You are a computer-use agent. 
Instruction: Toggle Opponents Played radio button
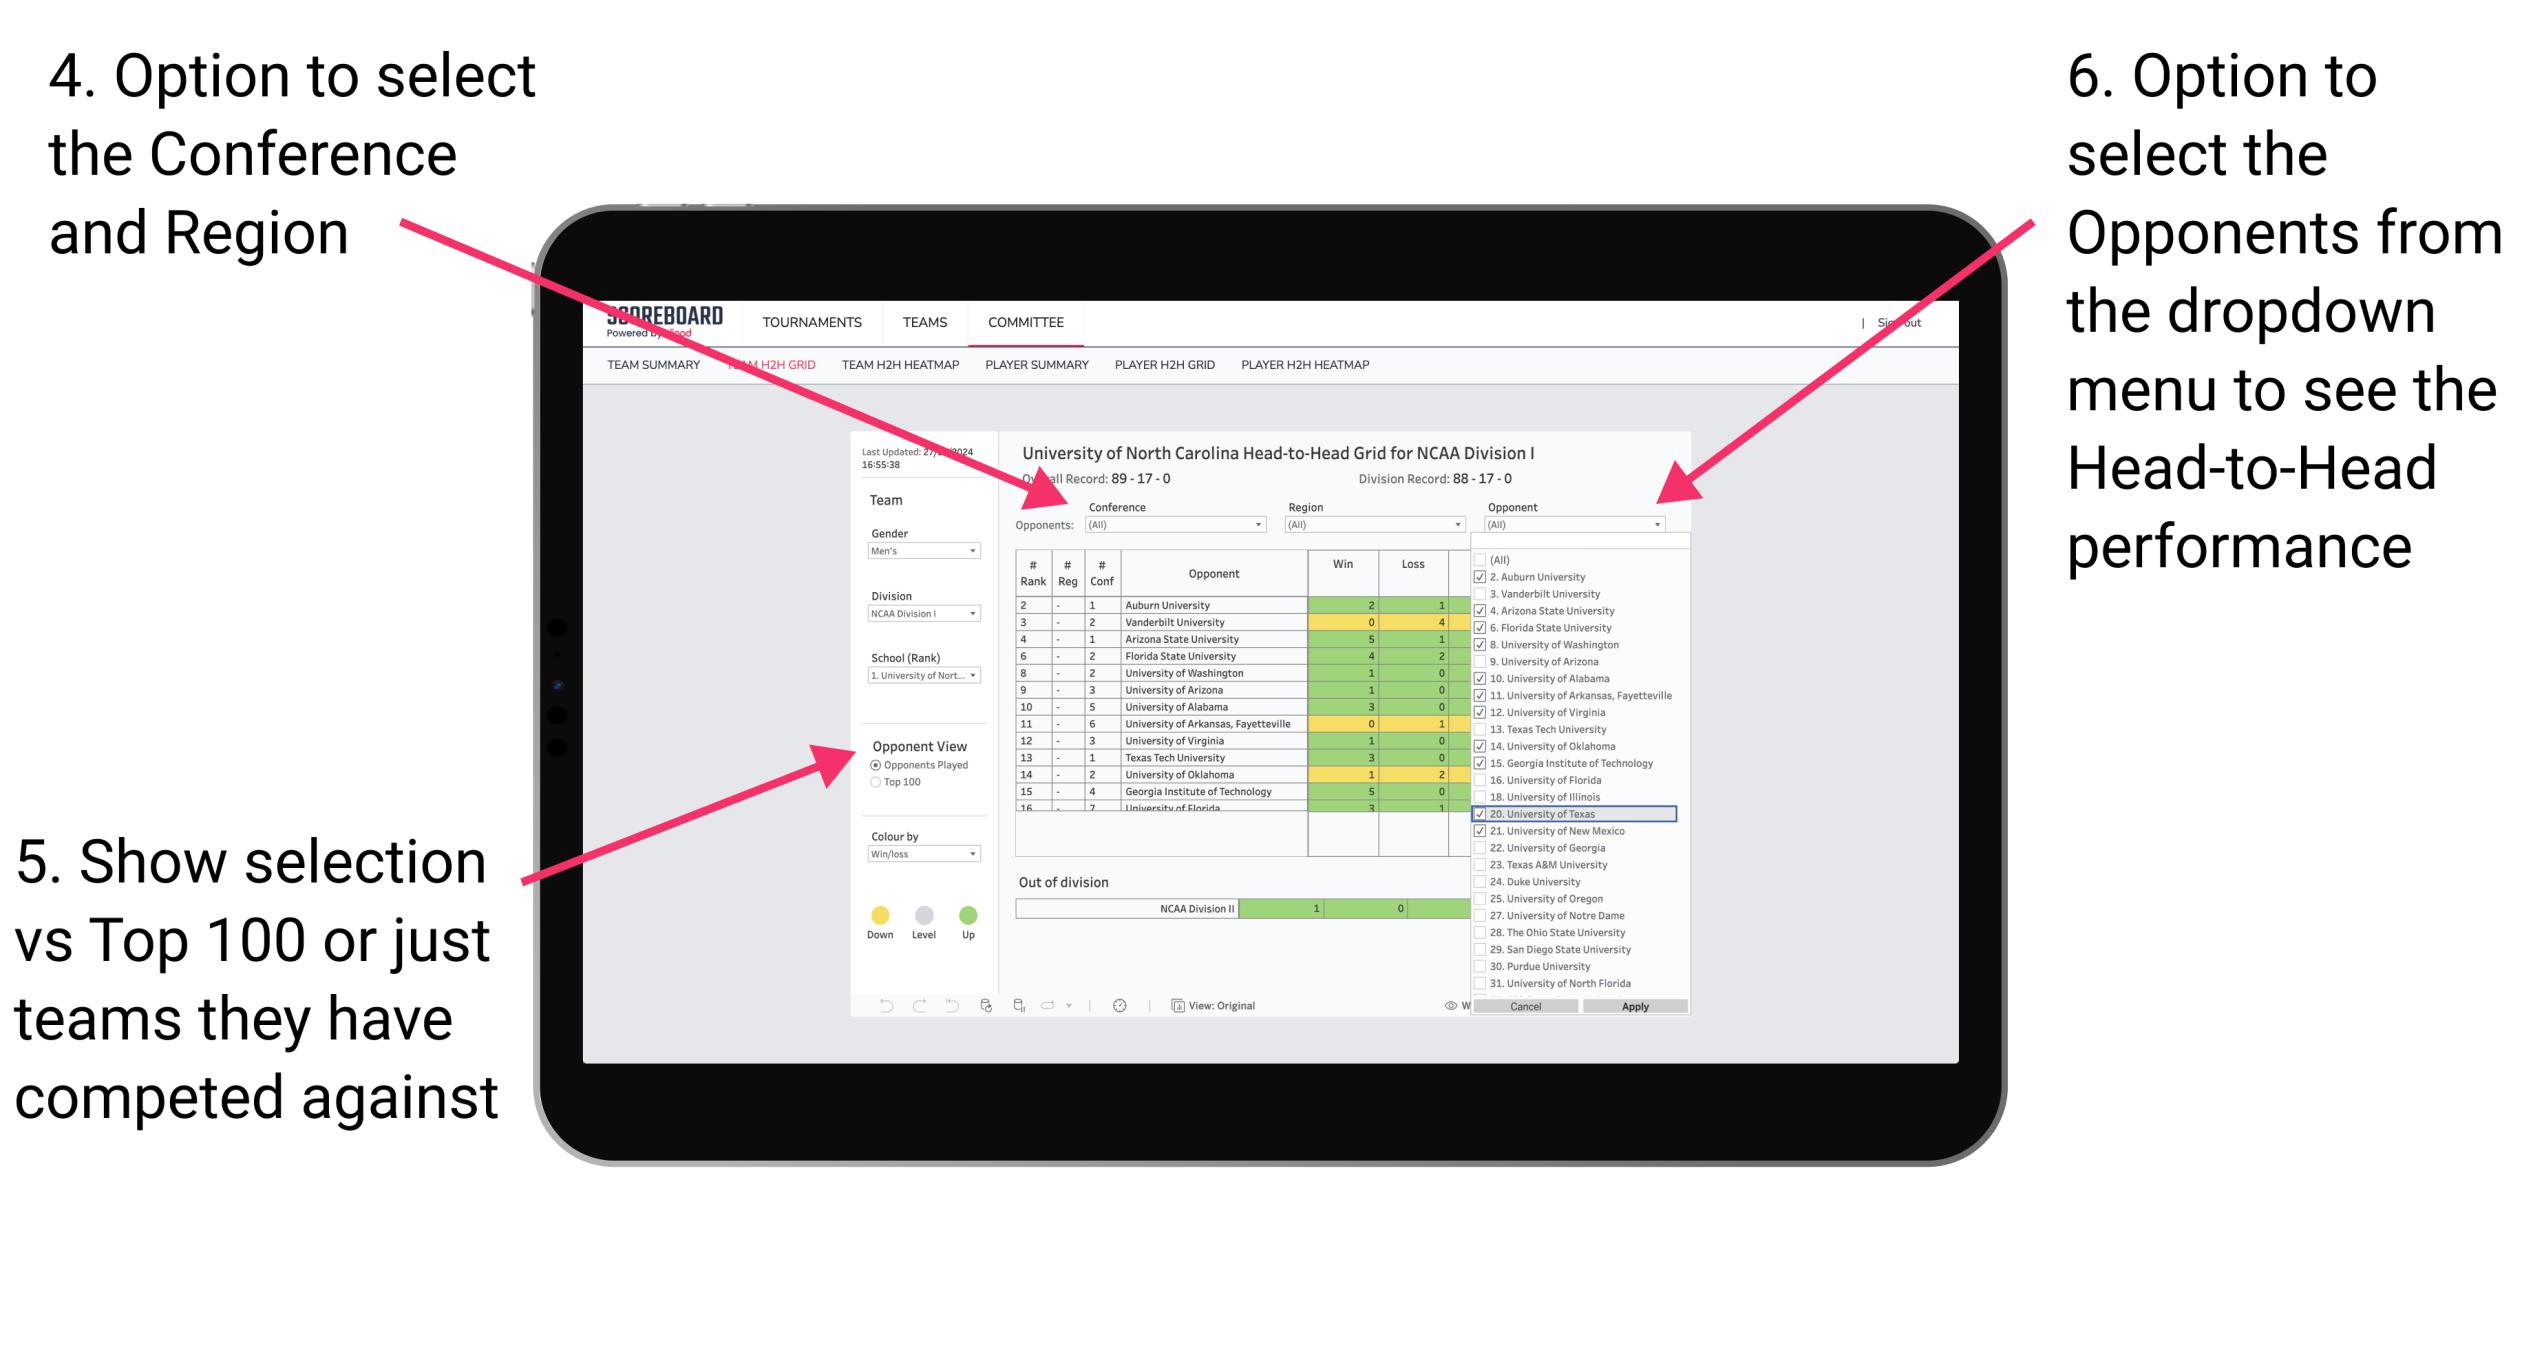point(875,765)
